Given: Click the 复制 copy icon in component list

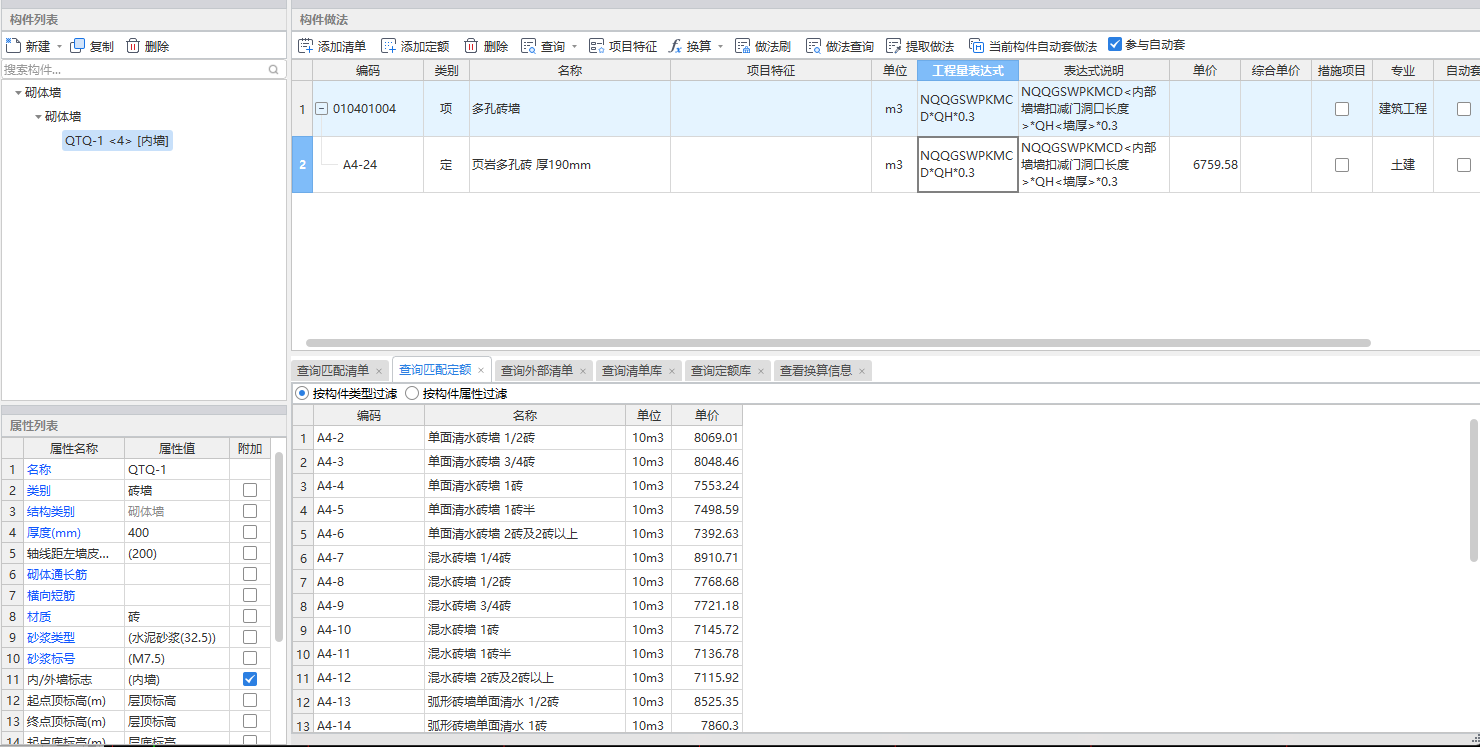Looking at the screenshot, I should 77,46.
